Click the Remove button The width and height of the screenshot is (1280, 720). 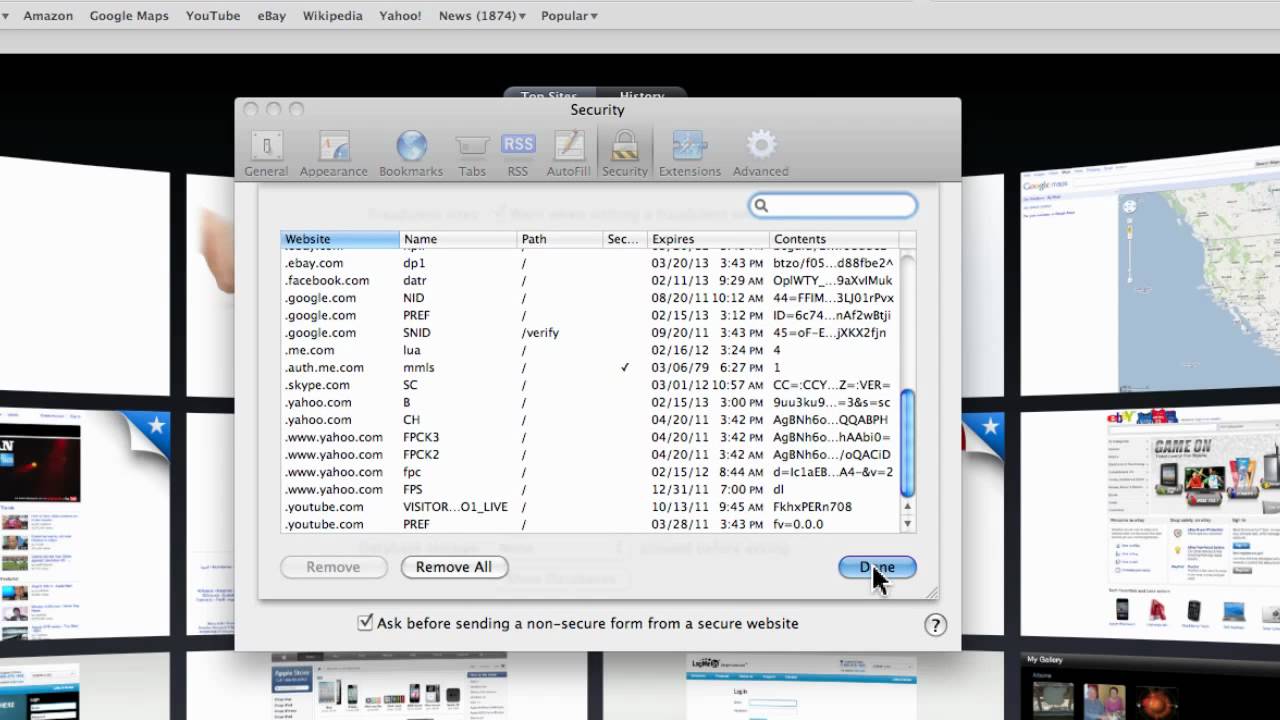click(333, 567)
